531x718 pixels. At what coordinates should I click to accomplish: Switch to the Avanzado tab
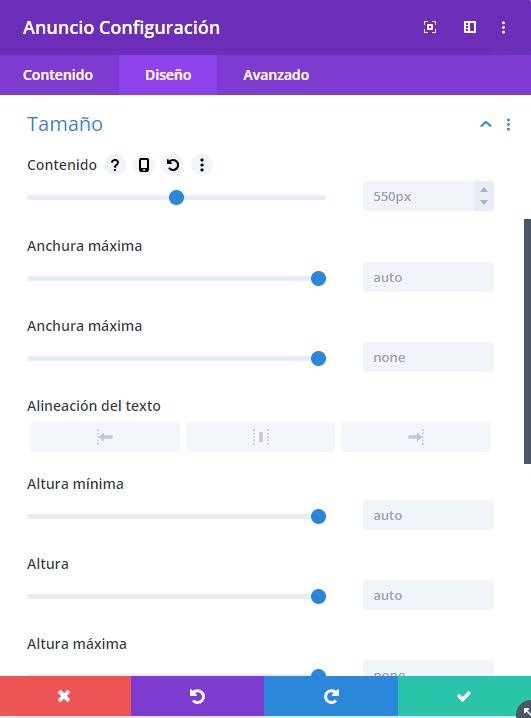click(276, 75)
